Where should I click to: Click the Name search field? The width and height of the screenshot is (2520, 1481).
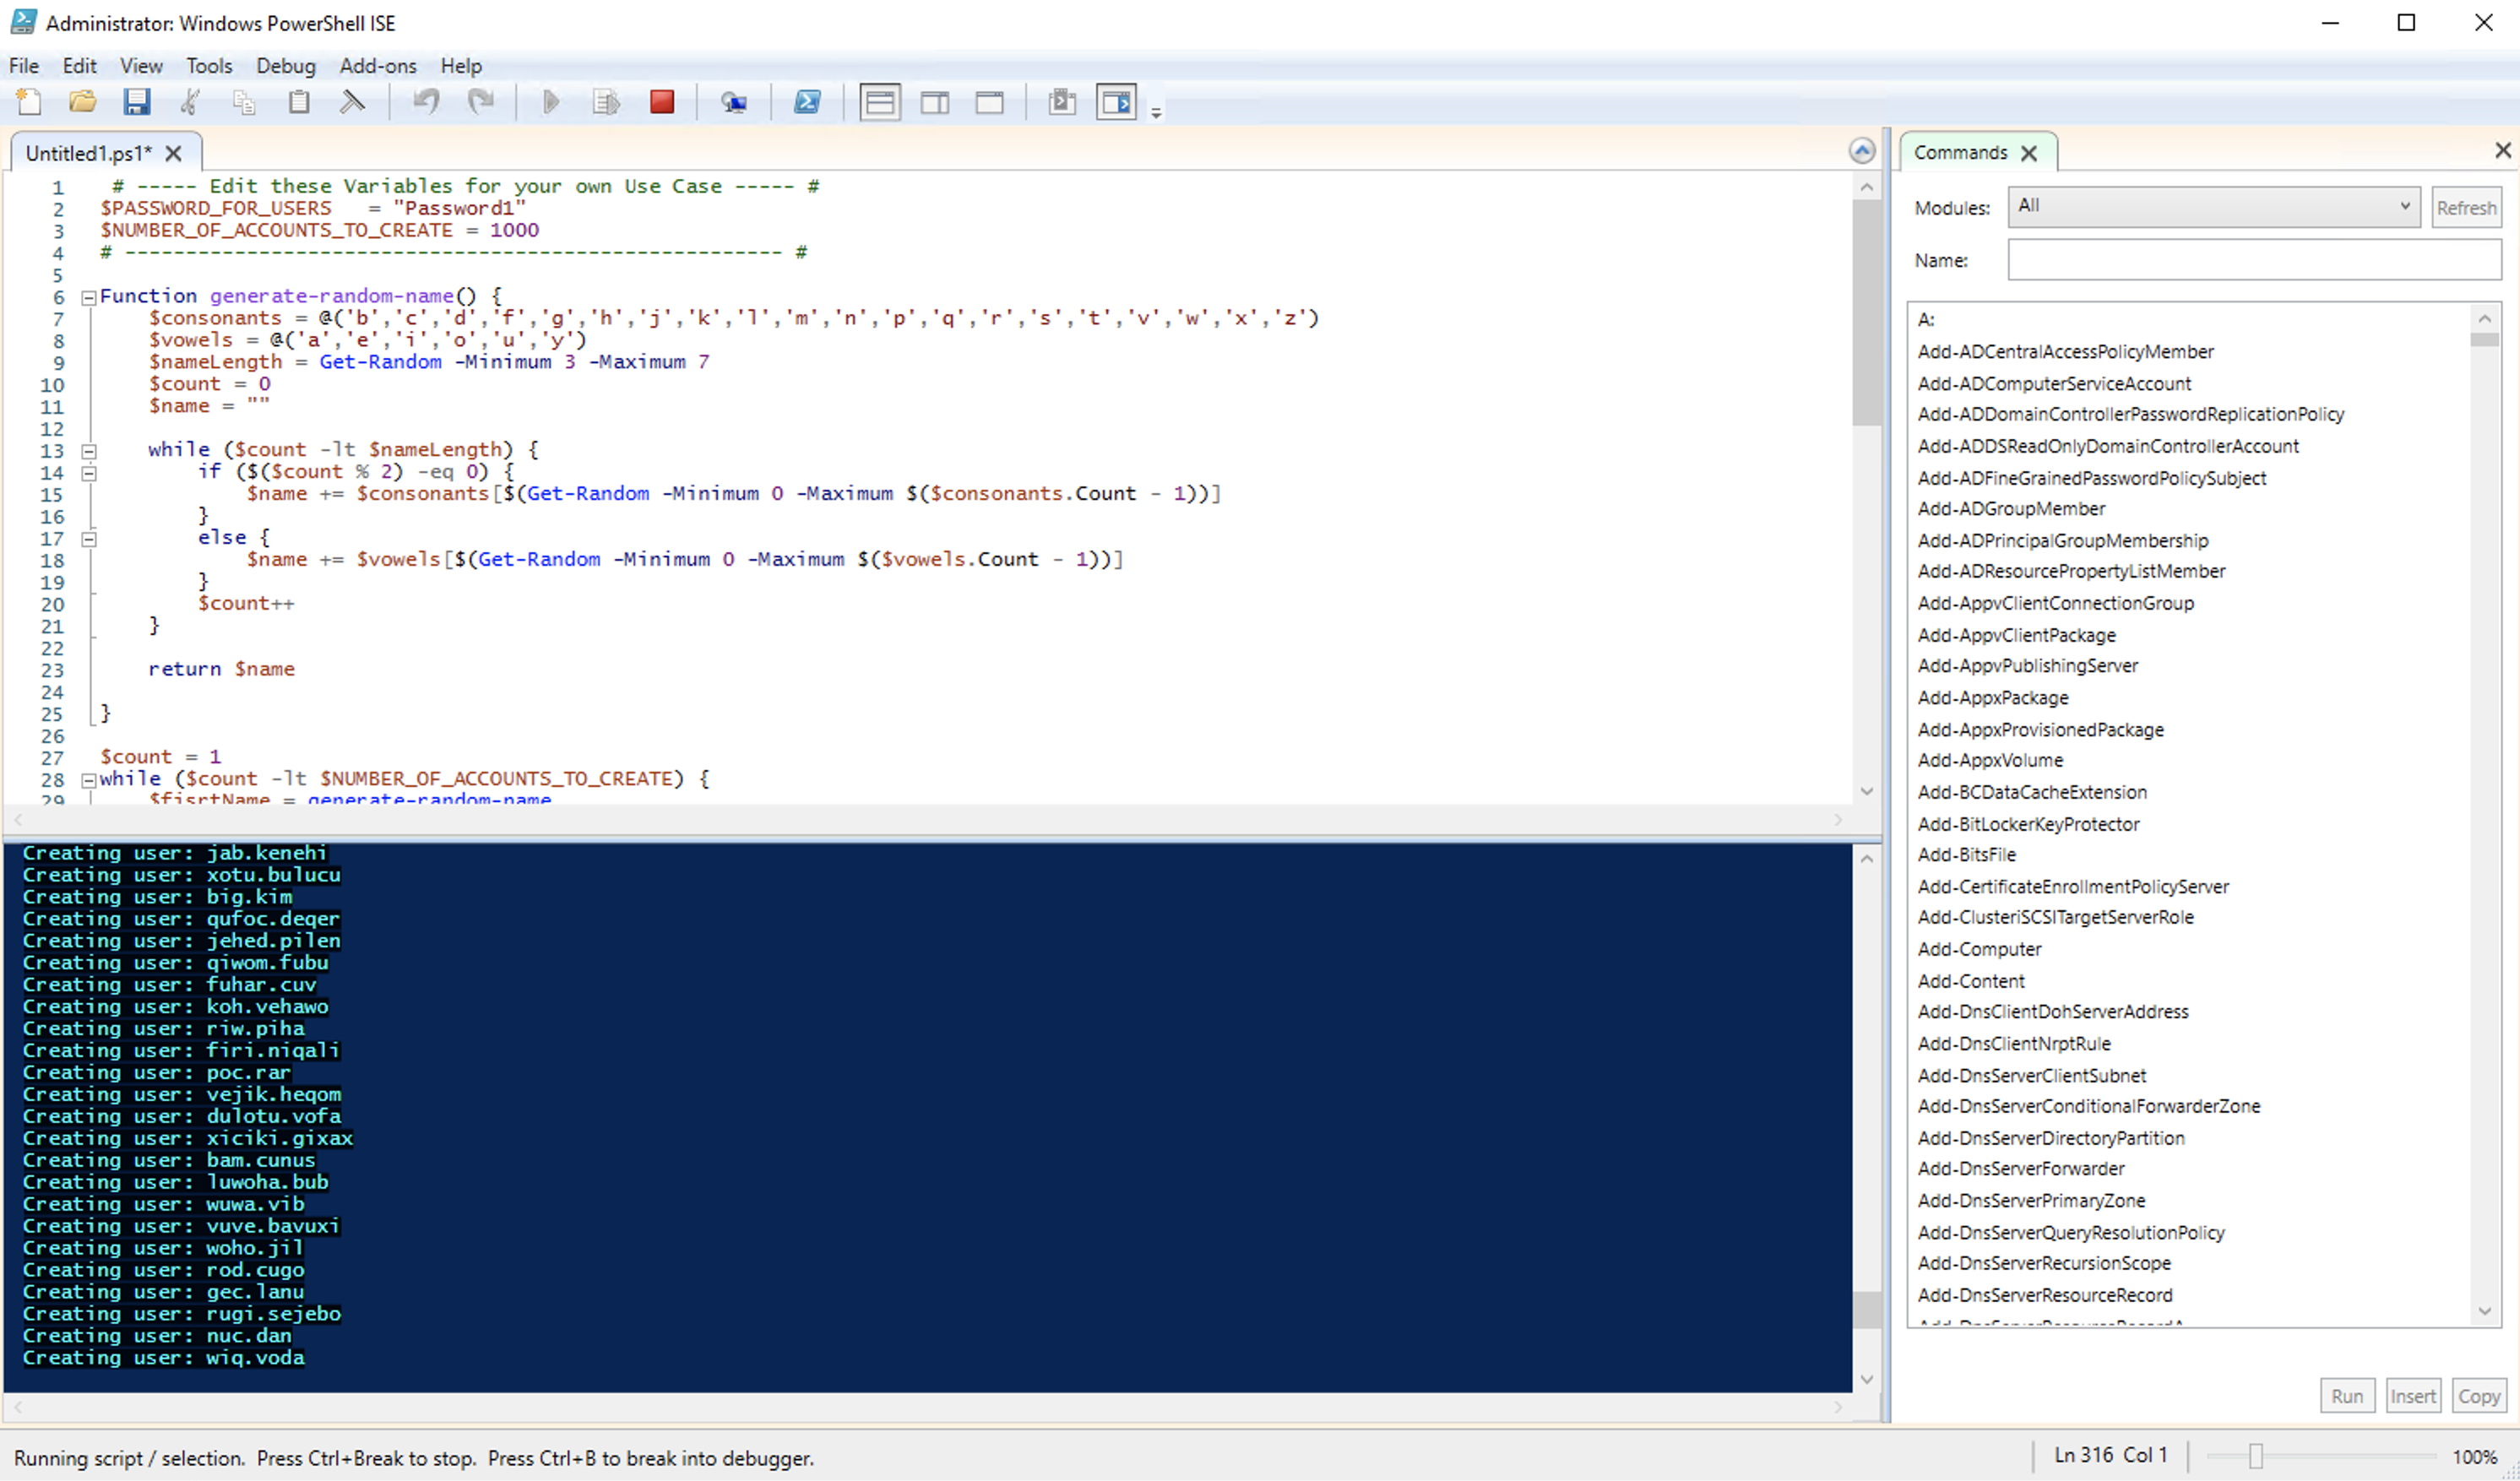(x=2254, y=260)
